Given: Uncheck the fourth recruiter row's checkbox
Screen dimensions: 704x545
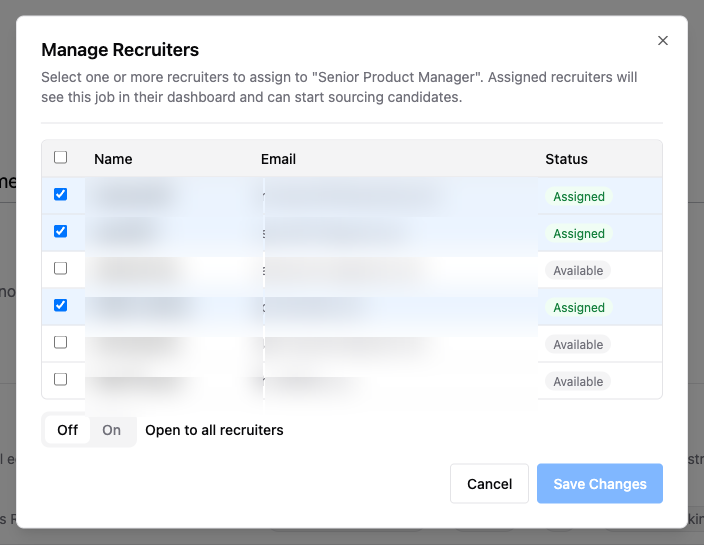Looking at the screenshot, I should [x=60, y=305].
